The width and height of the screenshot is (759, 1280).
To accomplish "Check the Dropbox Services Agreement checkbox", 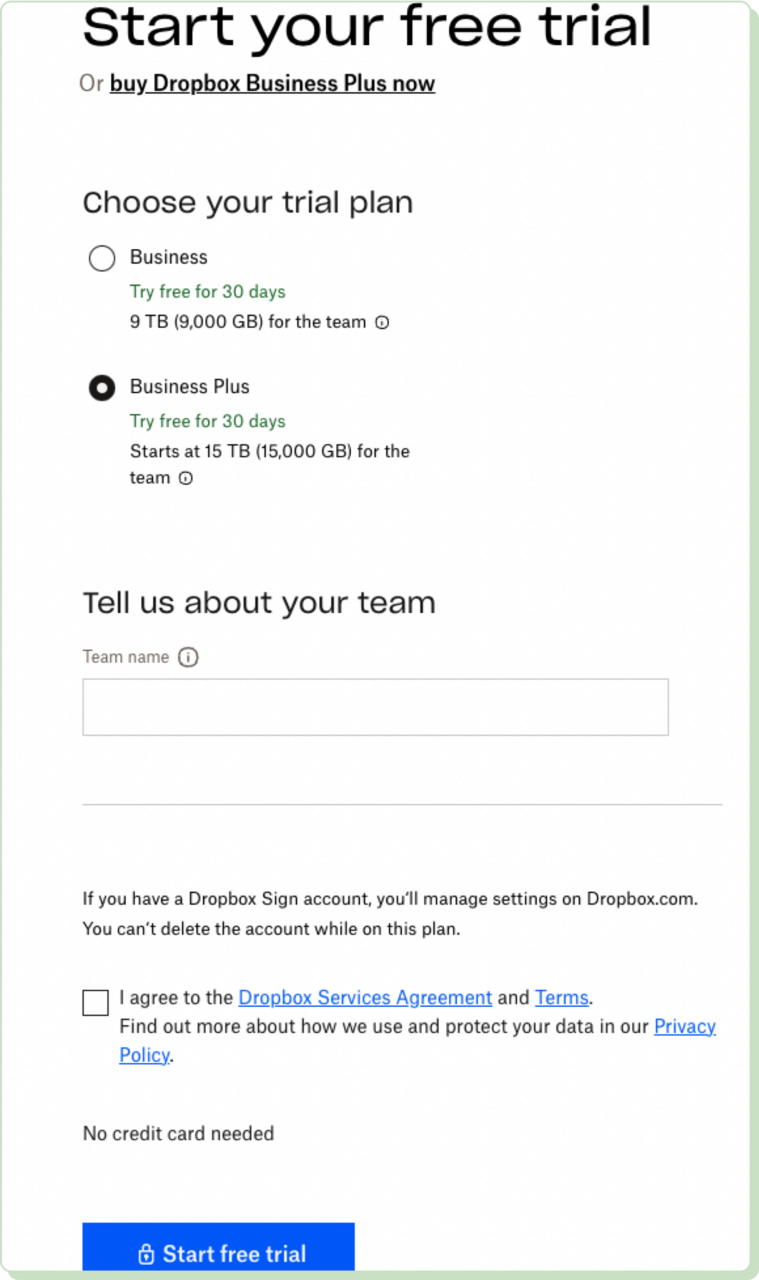I will tap(94, 1001).
